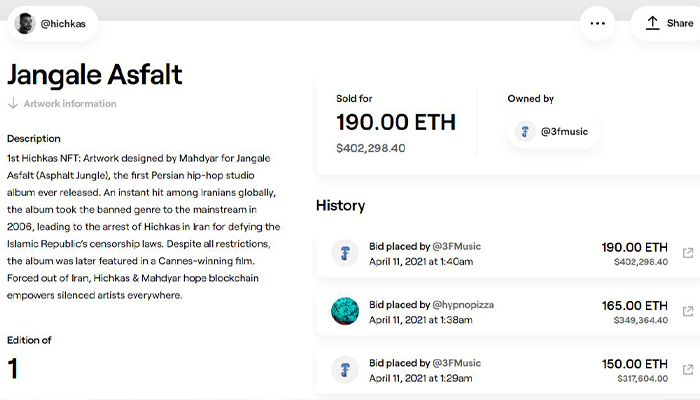The width and height of the screenshot is (700, 400).
Task: Open the @3fmusic owner profile
Action: coord(565,131)
